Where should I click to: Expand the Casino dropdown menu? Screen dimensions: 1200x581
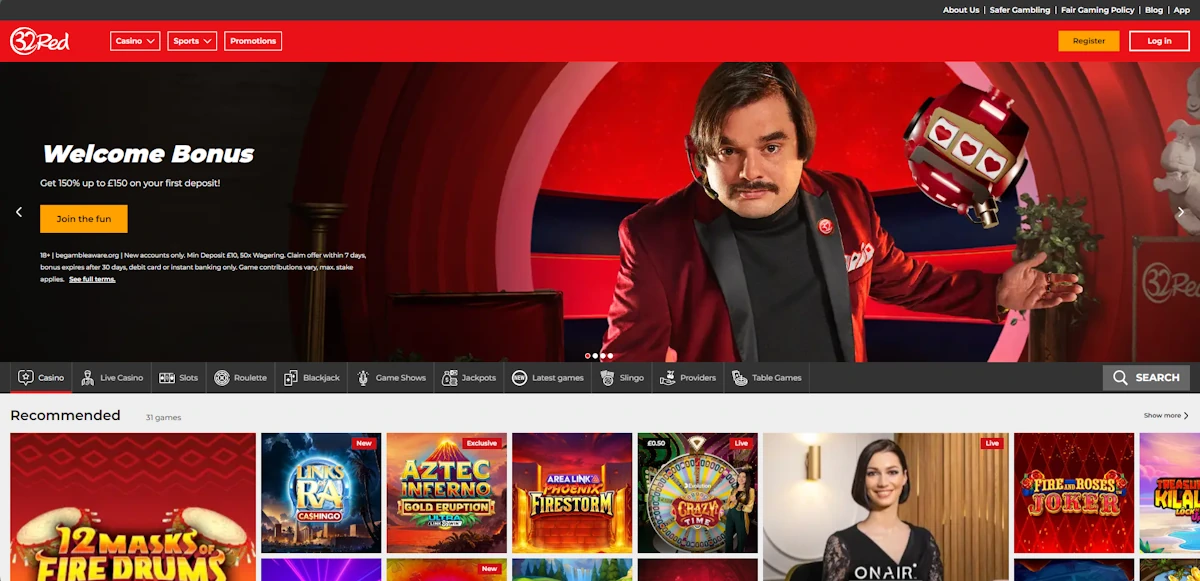tap(135, 41)
